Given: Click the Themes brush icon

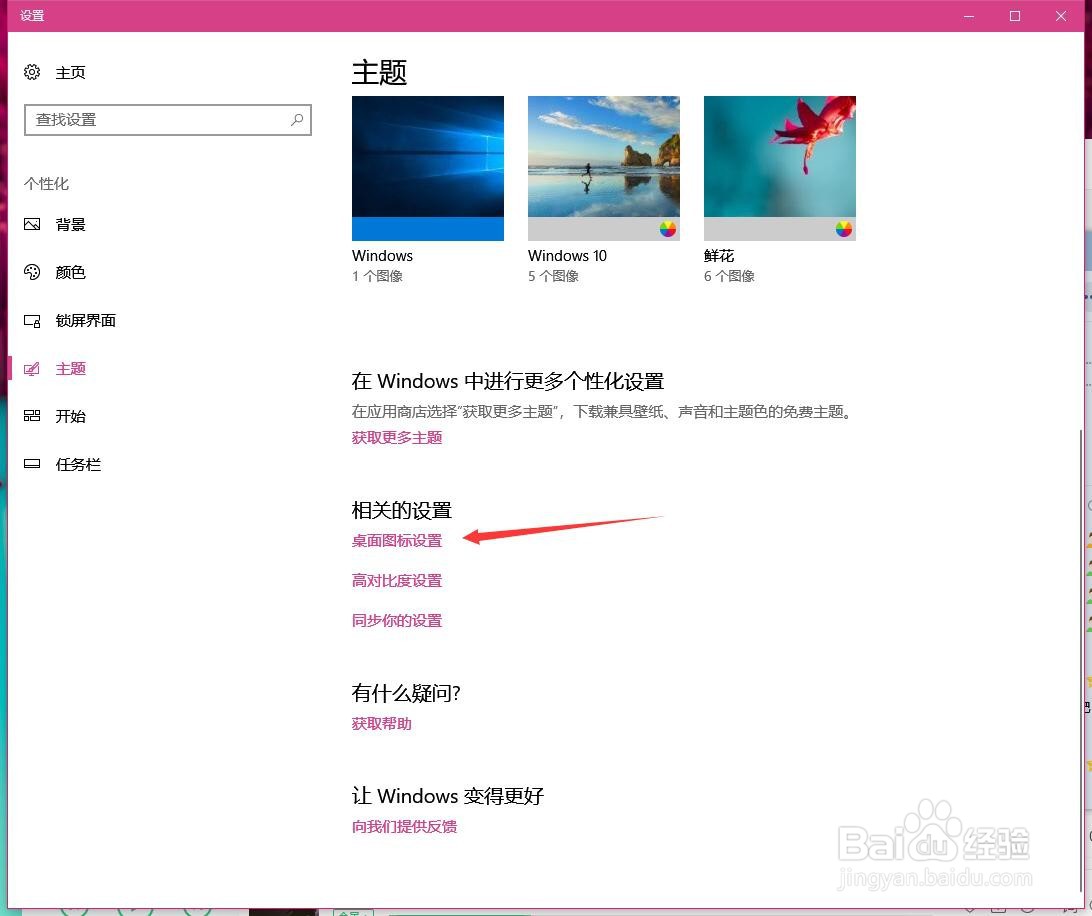Looking at the screenshot, I should [32, 368].
